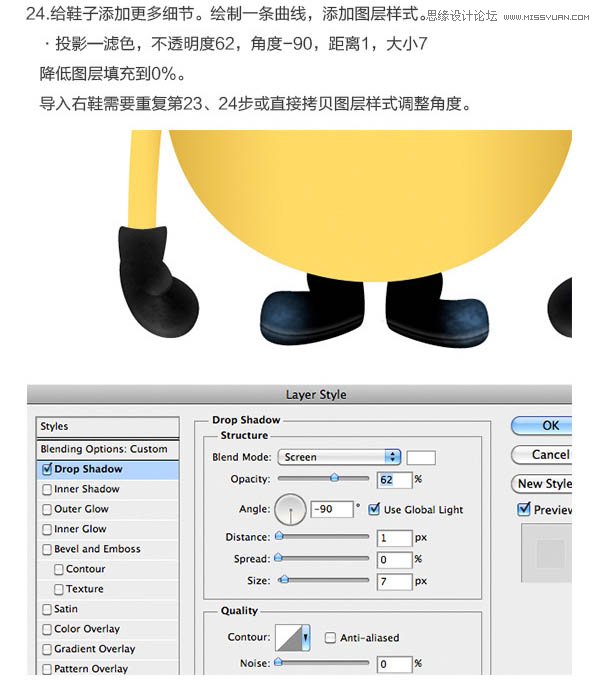Click the Opacity slider handle
This screenshot has height=693, width=600.
click(334, 478)
